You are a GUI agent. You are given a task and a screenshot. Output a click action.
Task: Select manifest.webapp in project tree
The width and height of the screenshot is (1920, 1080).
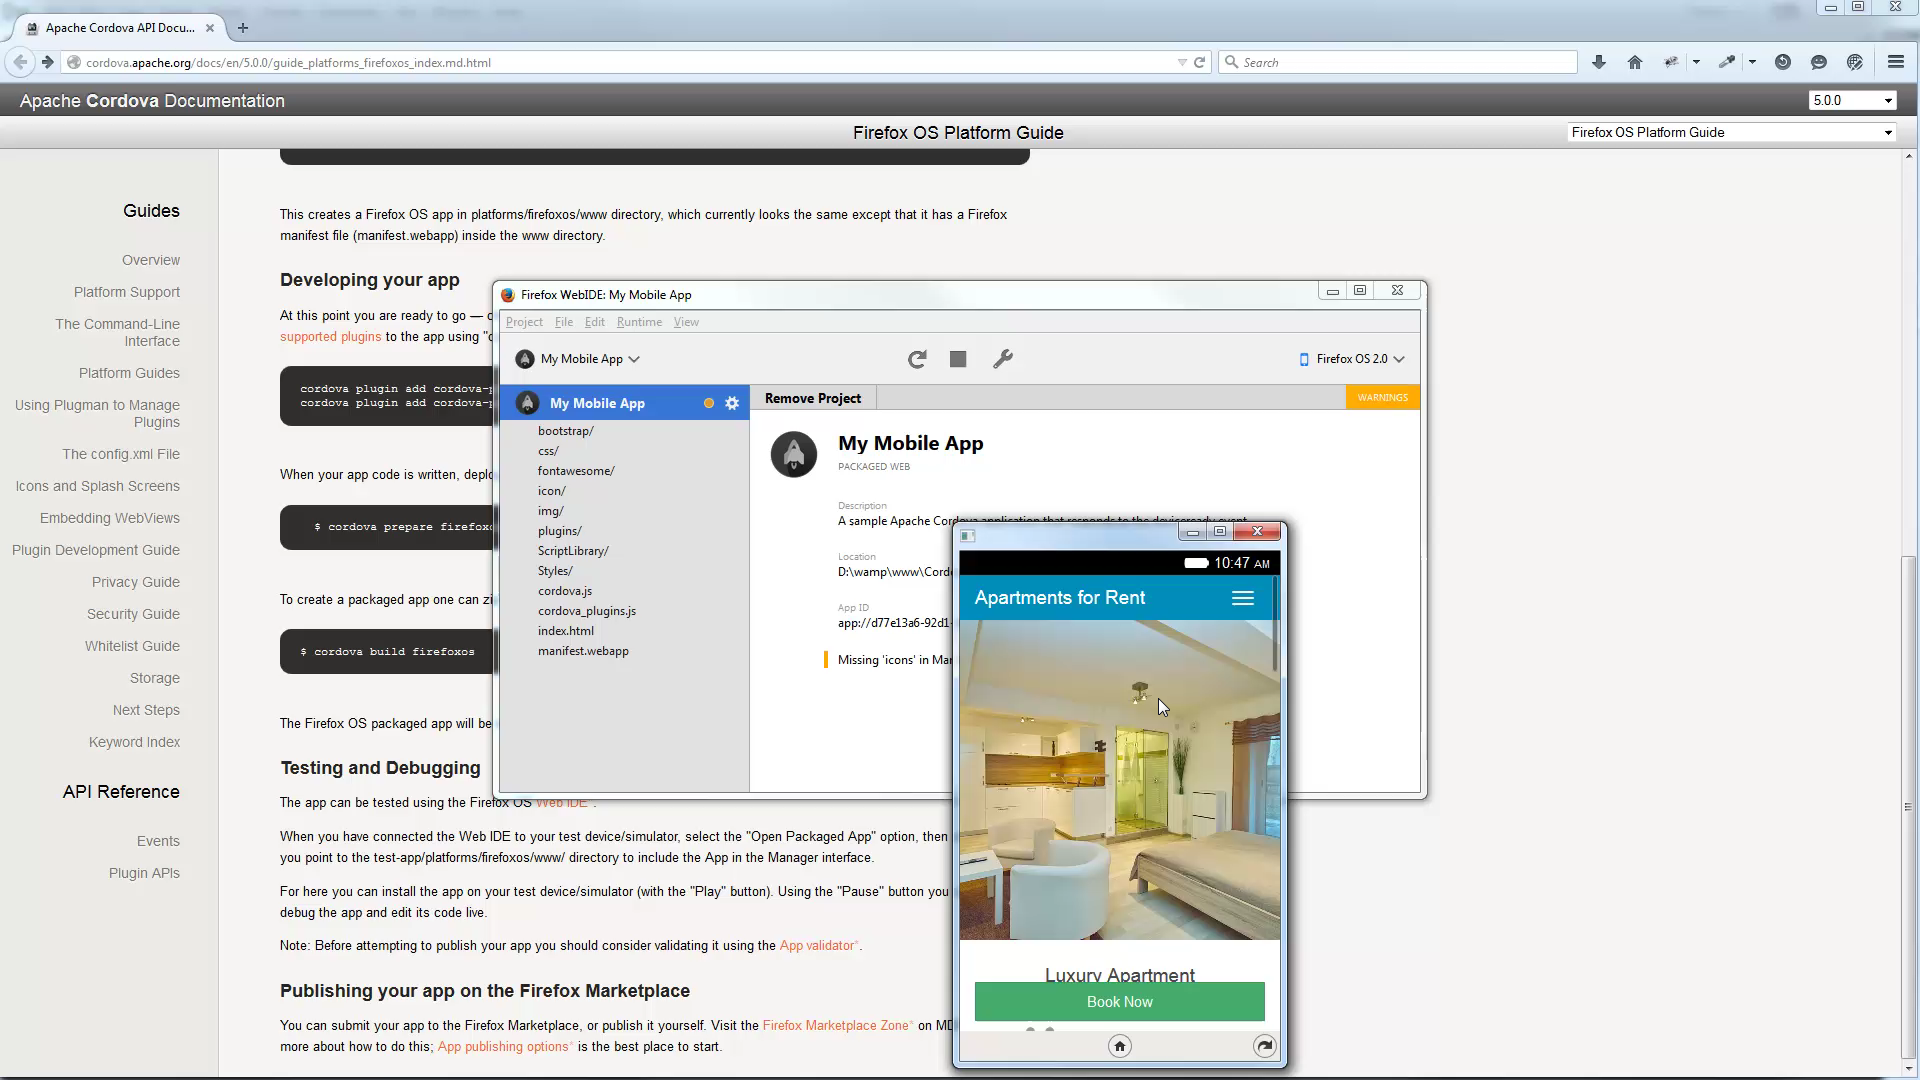[x=583, y=651]
